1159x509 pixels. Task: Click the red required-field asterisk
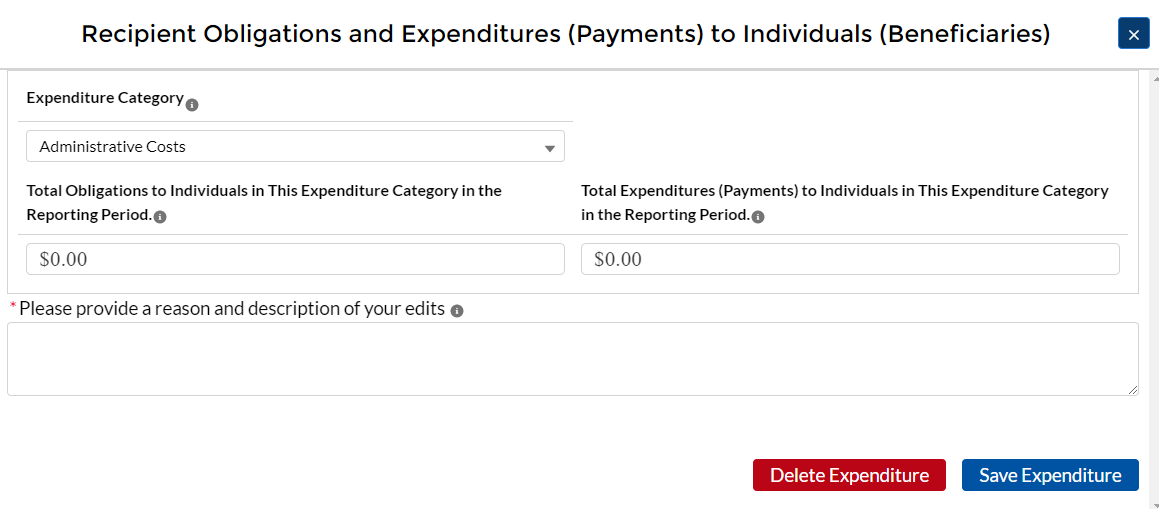pyautogui.click(x=13, y=306)
